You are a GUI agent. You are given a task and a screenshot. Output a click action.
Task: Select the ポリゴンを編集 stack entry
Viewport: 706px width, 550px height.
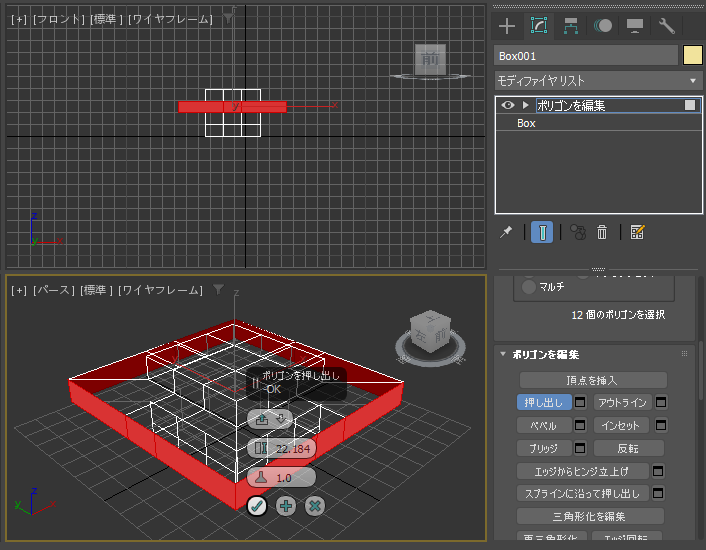coord(598,105)
